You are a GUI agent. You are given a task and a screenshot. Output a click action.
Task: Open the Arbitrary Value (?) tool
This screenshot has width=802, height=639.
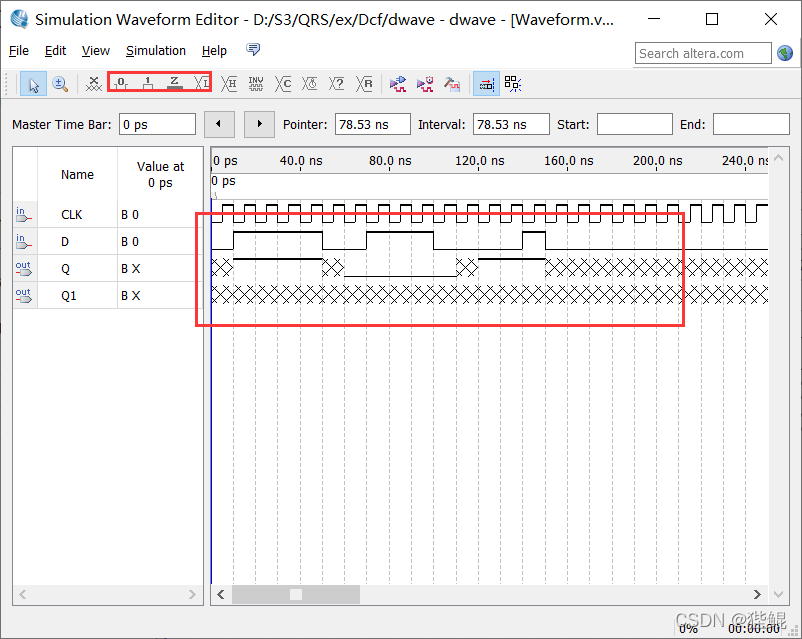click(337, 84)
